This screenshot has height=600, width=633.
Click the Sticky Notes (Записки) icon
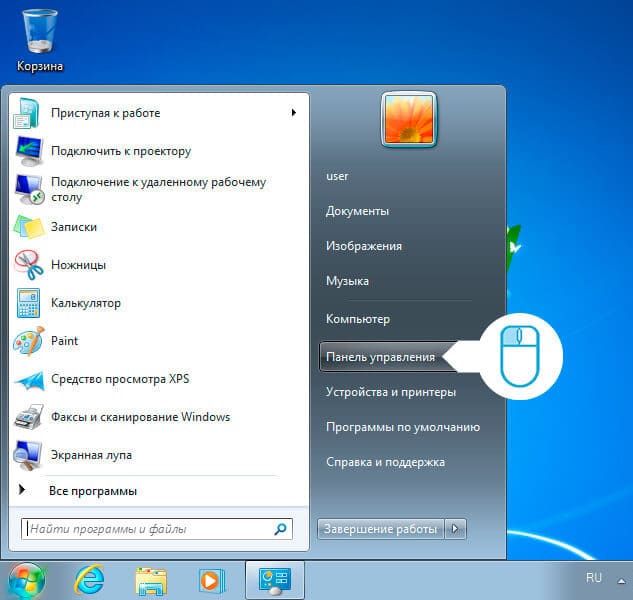pos(28,227)
